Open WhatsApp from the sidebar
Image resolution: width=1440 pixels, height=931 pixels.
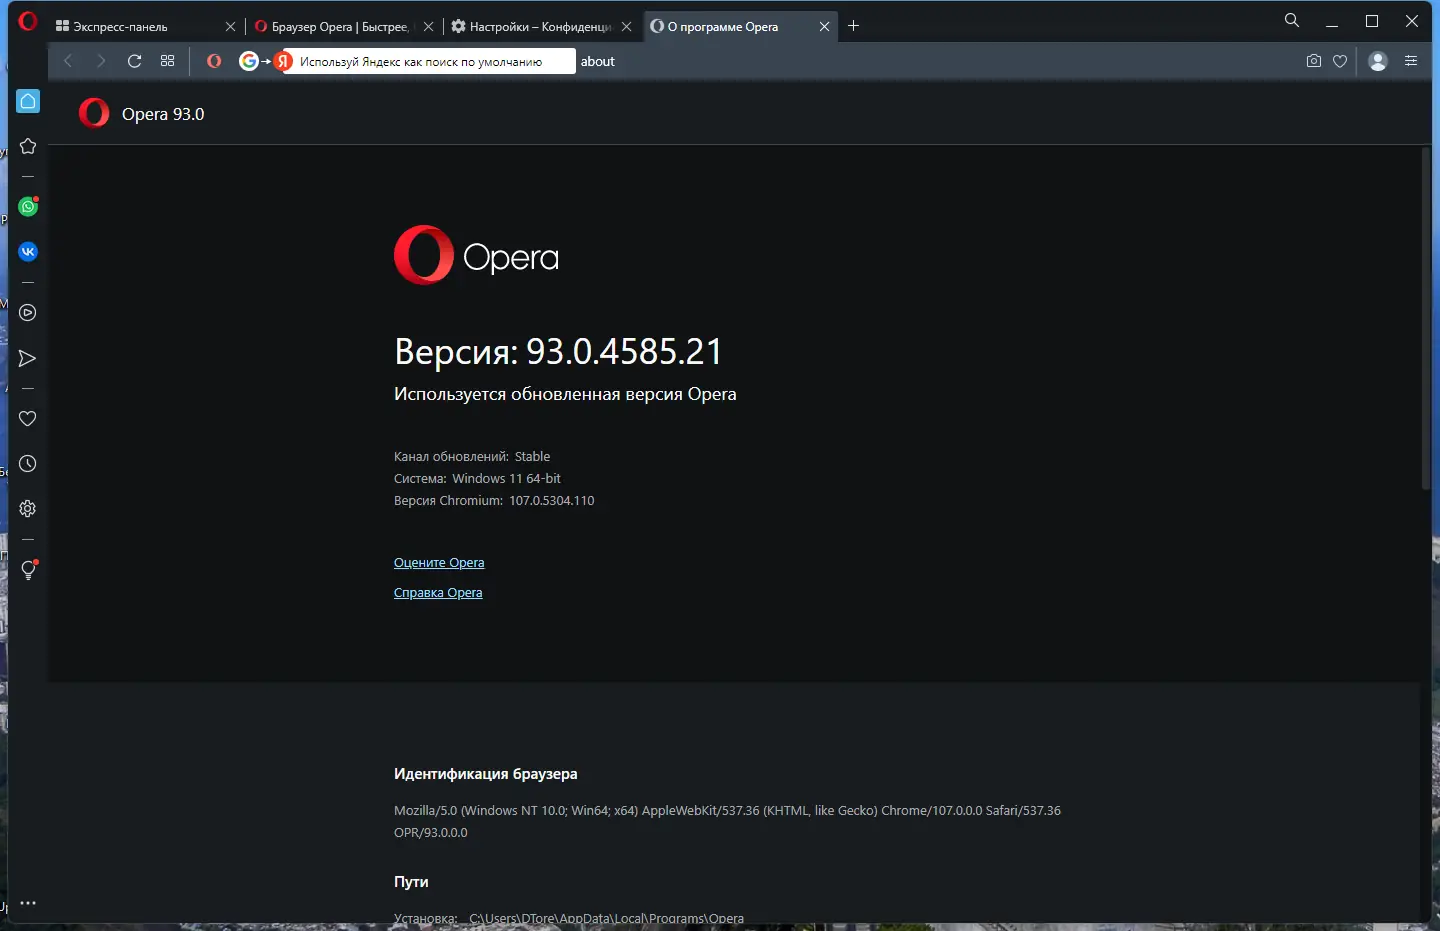click(28, 206)
